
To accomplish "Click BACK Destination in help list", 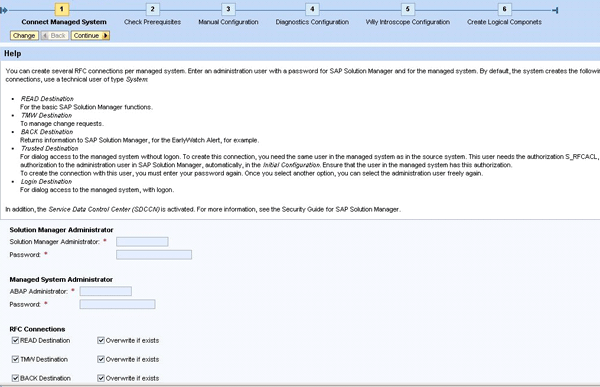I will 47,132.
